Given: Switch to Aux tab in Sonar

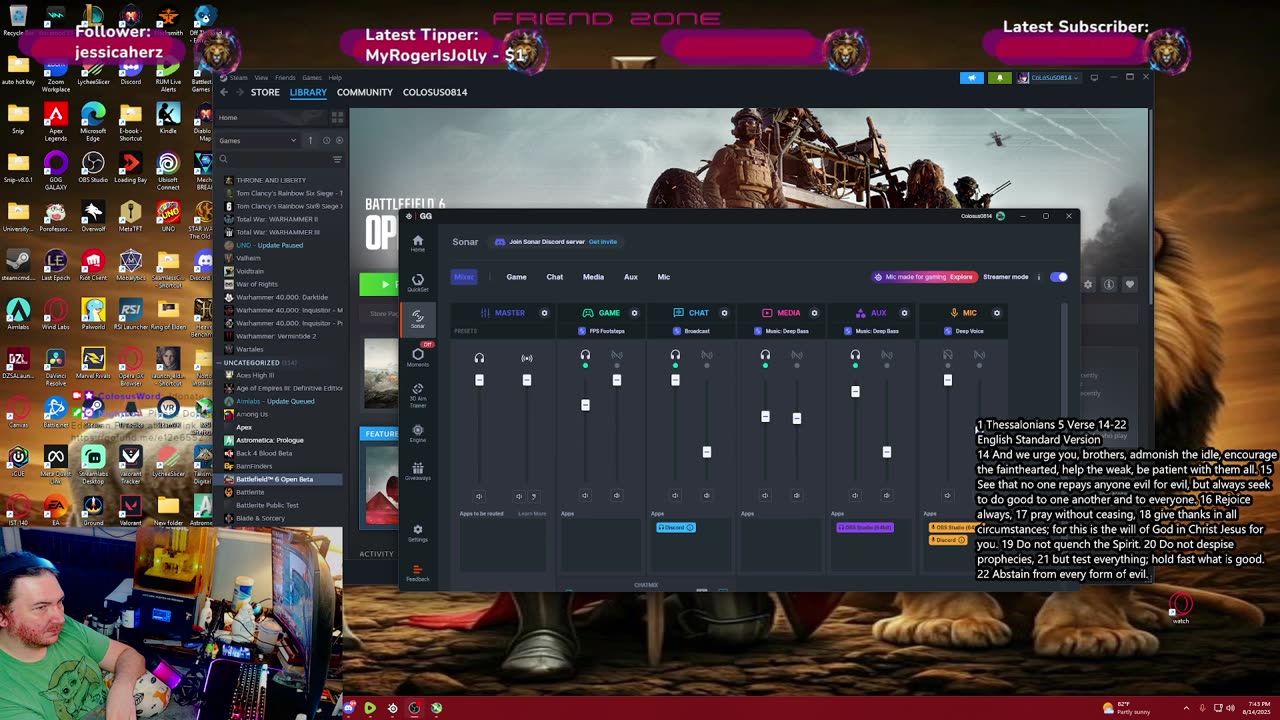Looking at the screenshot, I should coord(631,277).
